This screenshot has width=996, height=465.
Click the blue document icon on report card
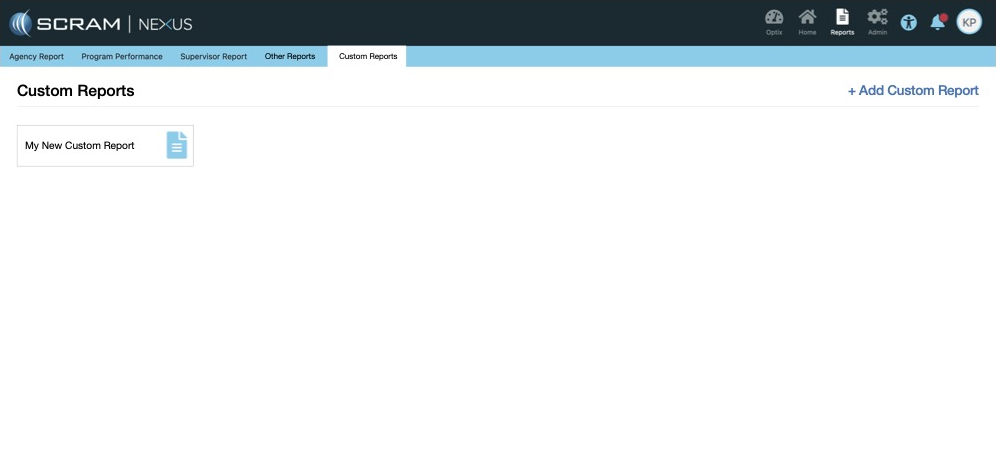(177, 145)
